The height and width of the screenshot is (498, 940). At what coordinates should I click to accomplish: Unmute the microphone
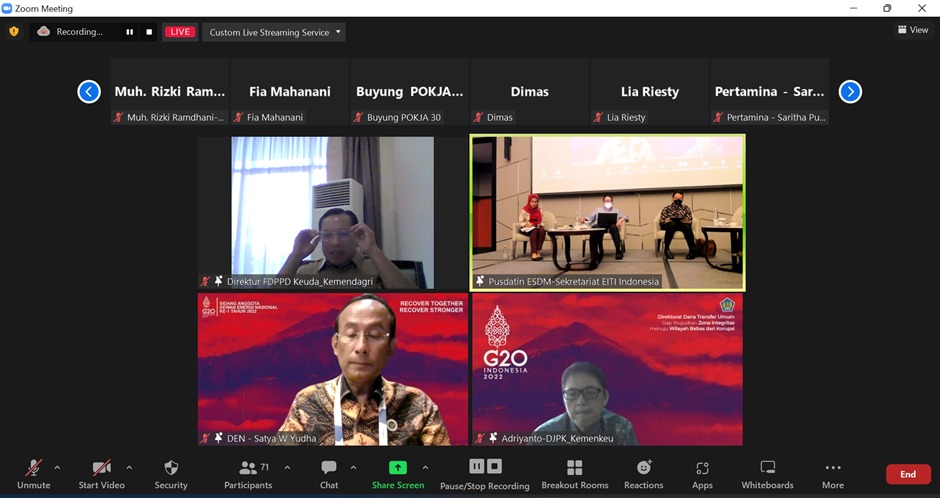coord(33,473)
